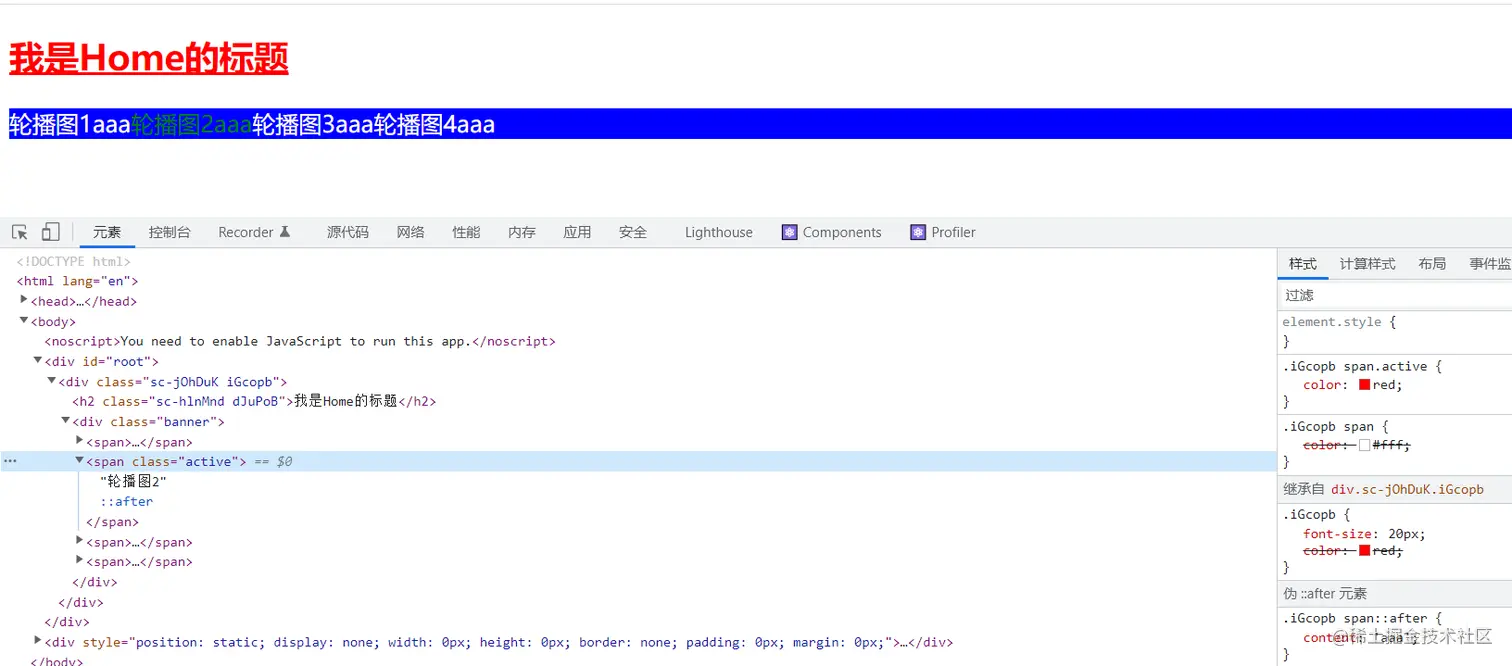Image resolution: width=1512 pixels, height=666 pixels.
Task: Select the 样式 sidebar tab
Action: pos(1303,264)
